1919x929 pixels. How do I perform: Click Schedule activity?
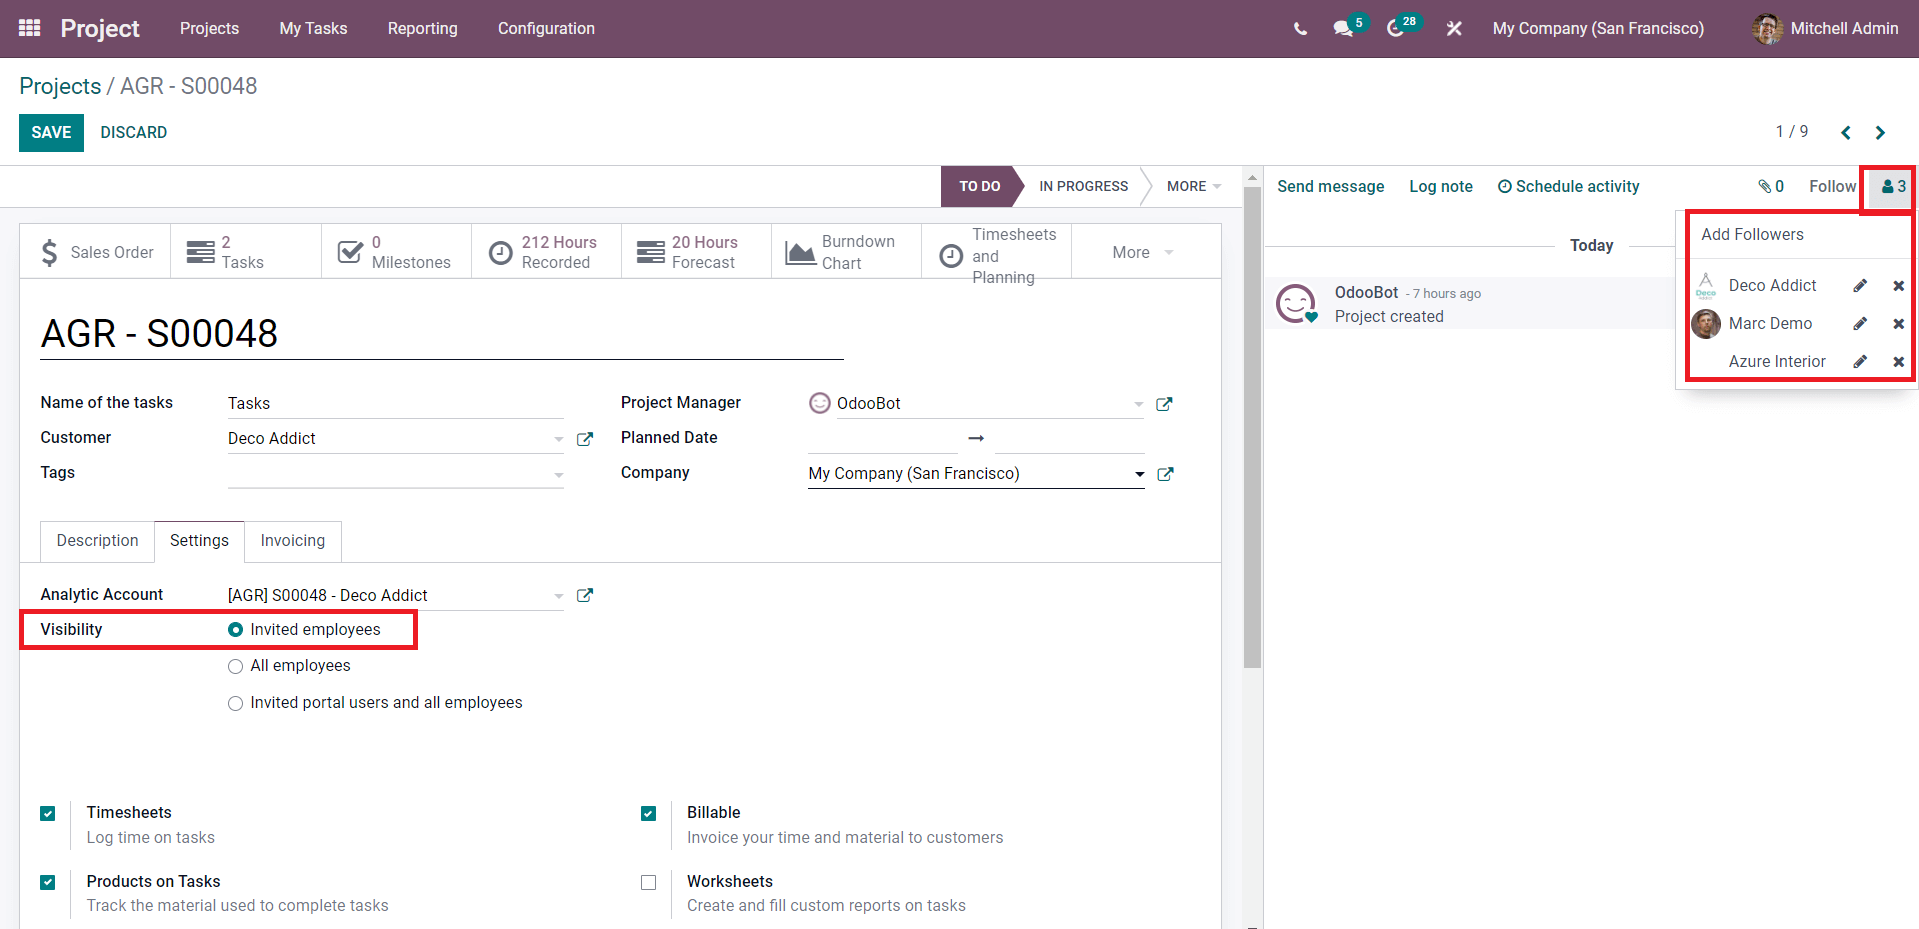1568,187
